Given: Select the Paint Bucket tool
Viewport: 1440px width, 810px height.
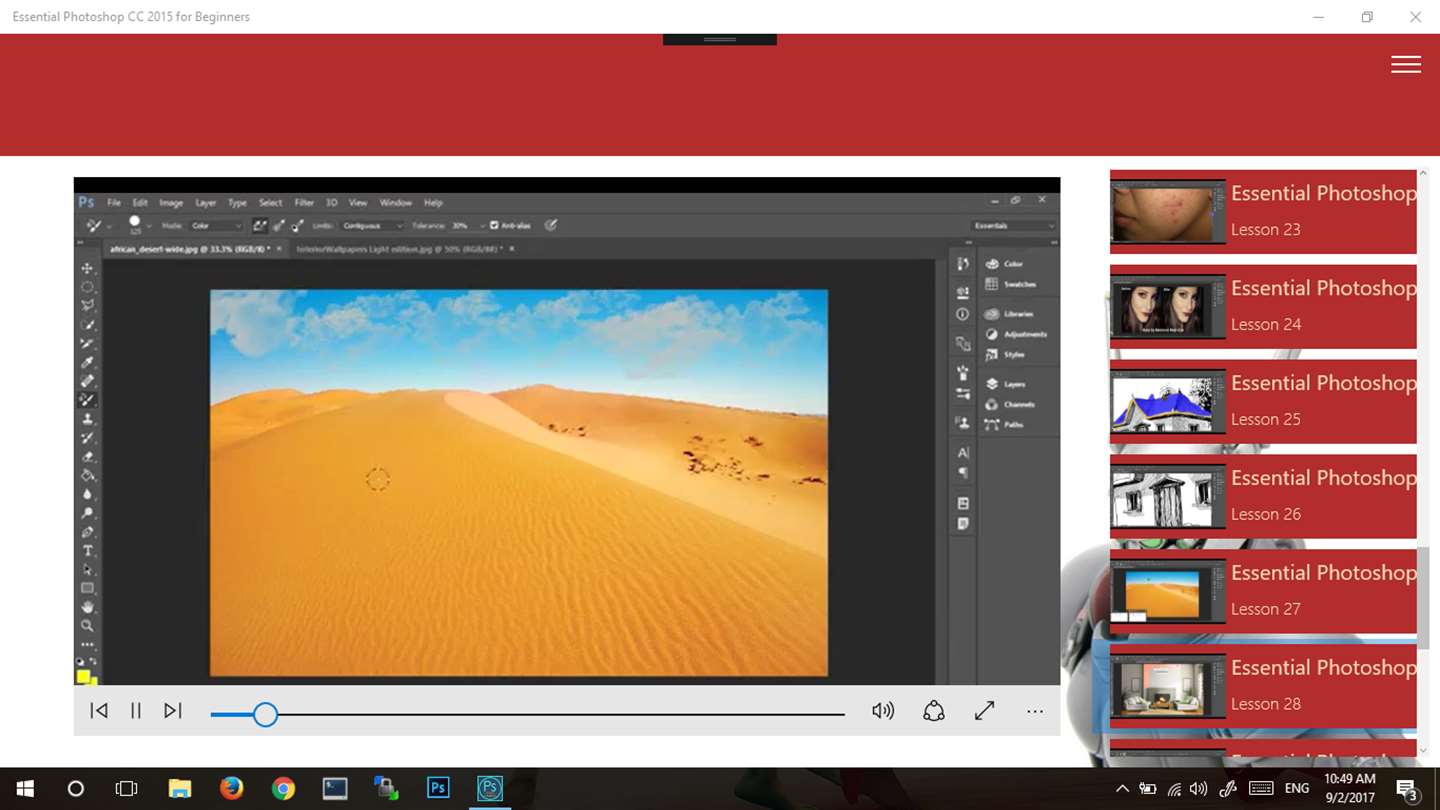Looking at the screenshot, I should [88, 475].
